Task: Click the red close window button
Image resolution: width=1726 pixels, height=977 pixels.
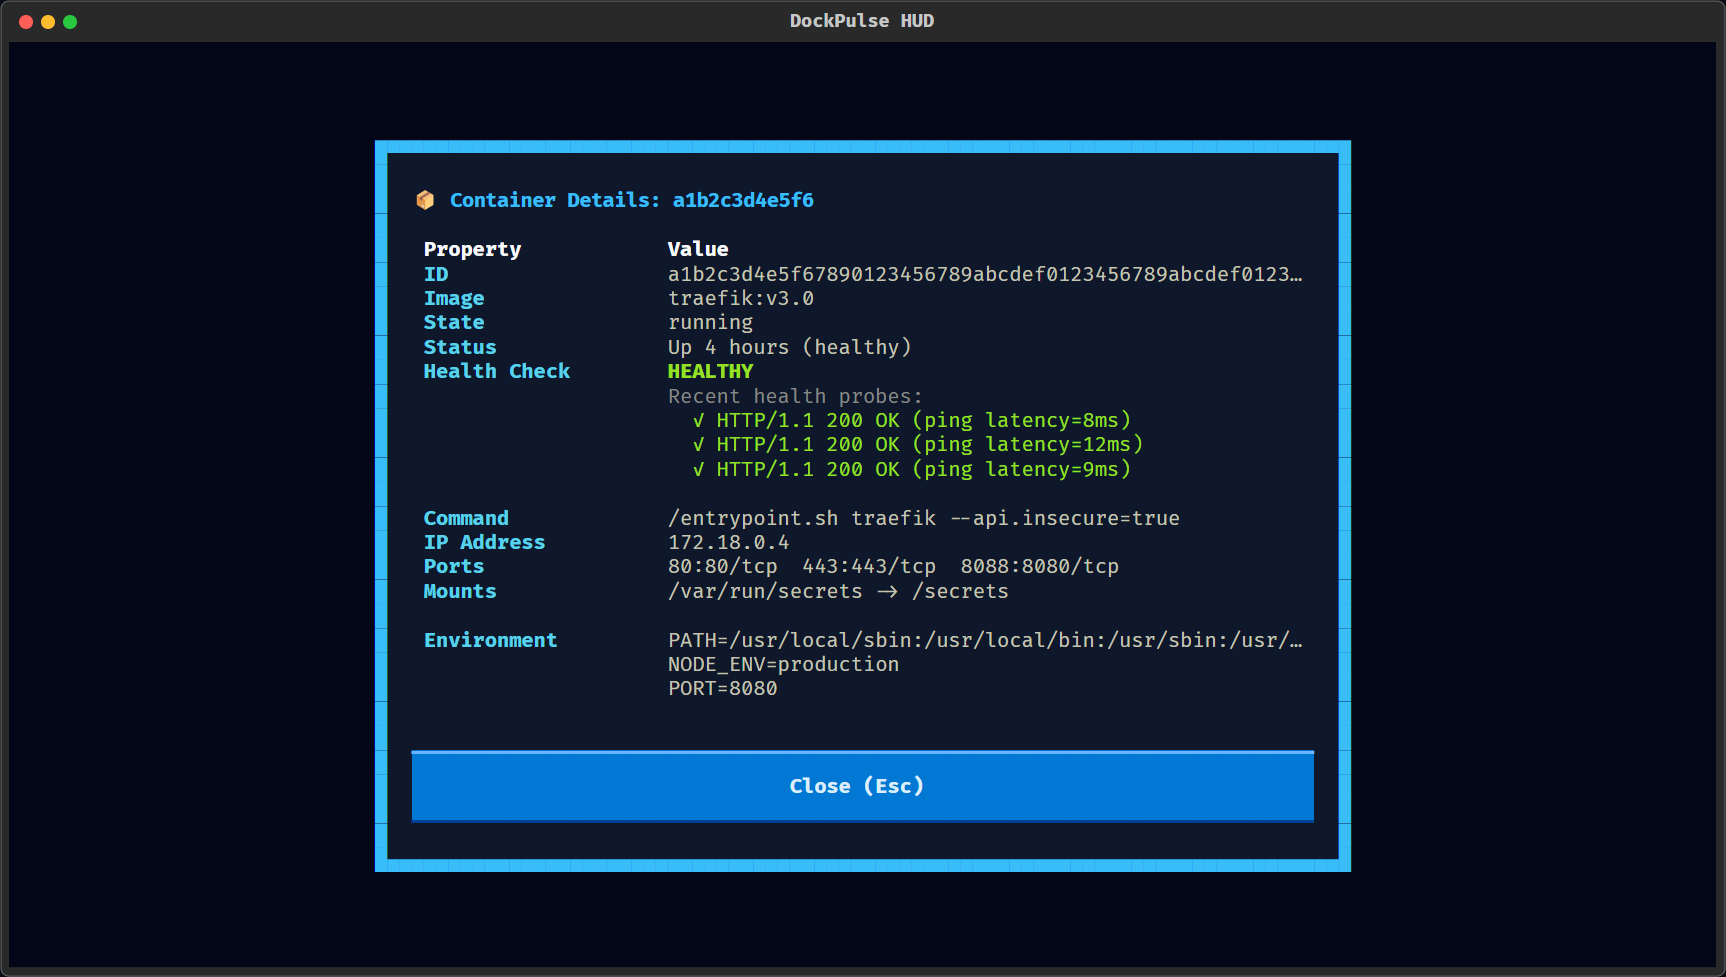Action: pyautogui.click(x=26, y=22)
